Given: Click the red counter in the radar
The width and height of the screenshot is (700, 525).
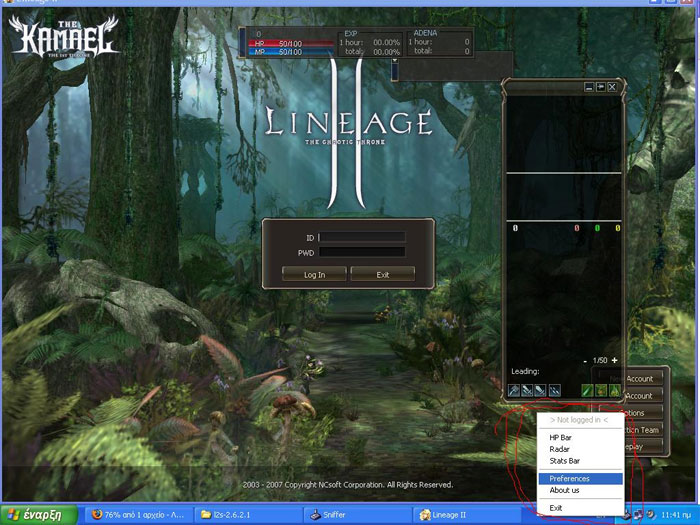Looking at the screenshot, I should pyautogui.click(x=577, y=228).
